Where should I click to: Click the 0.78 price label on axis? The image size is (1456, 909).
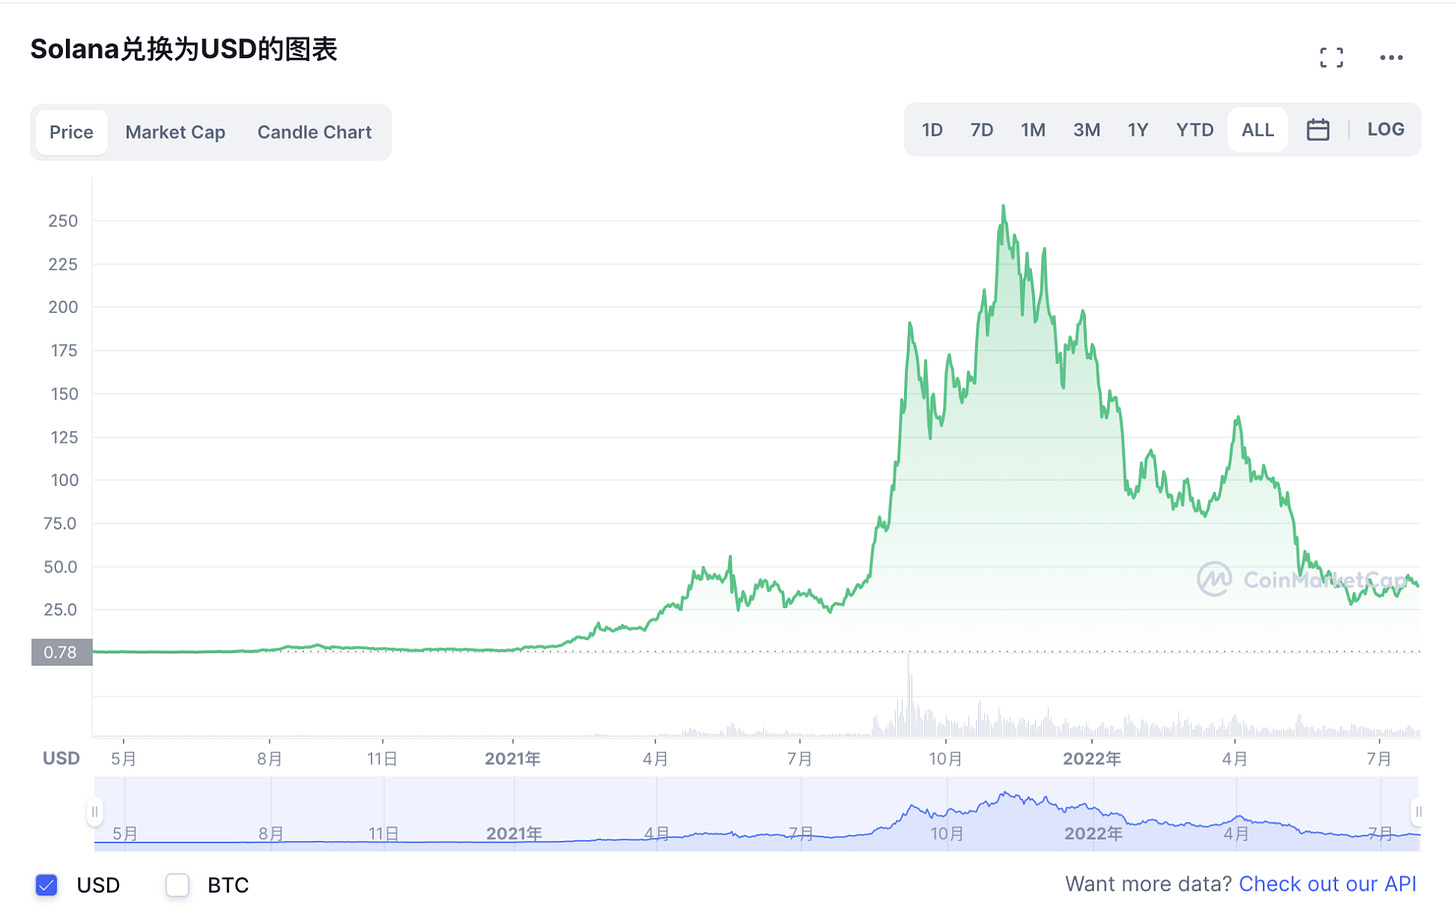click(x=61, y=652)
